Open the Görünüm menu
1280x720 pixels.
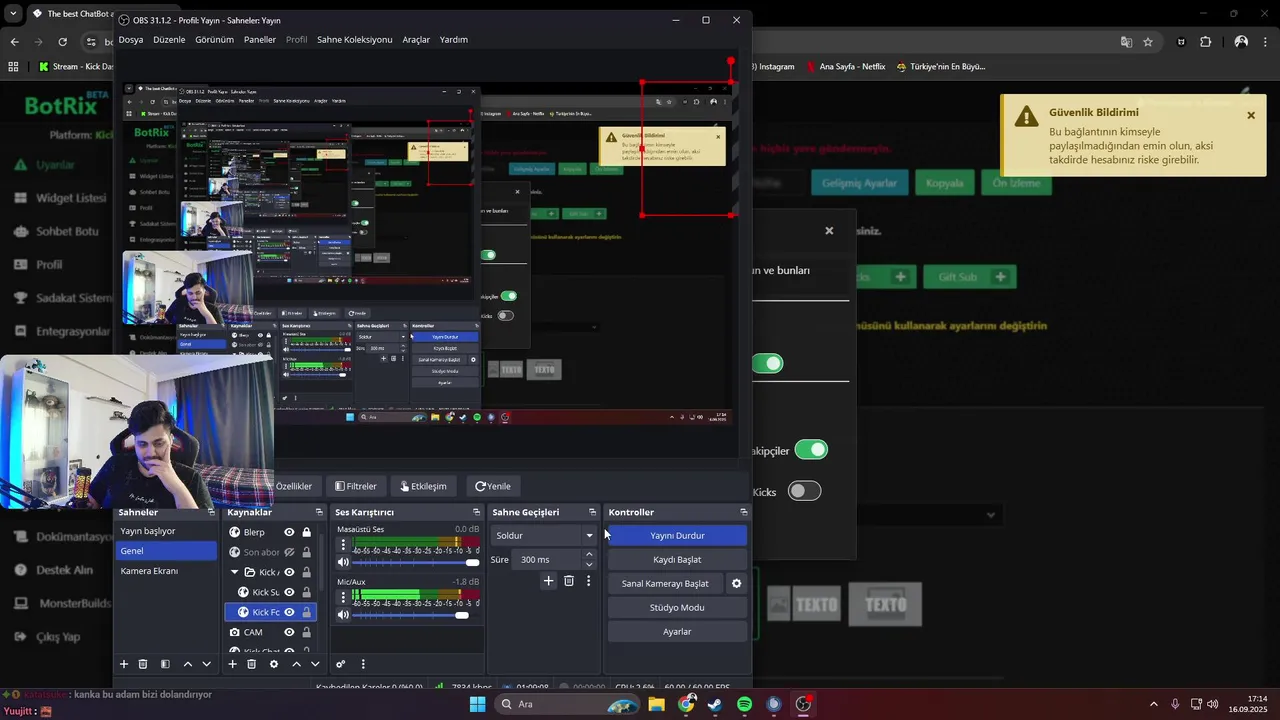214,40
